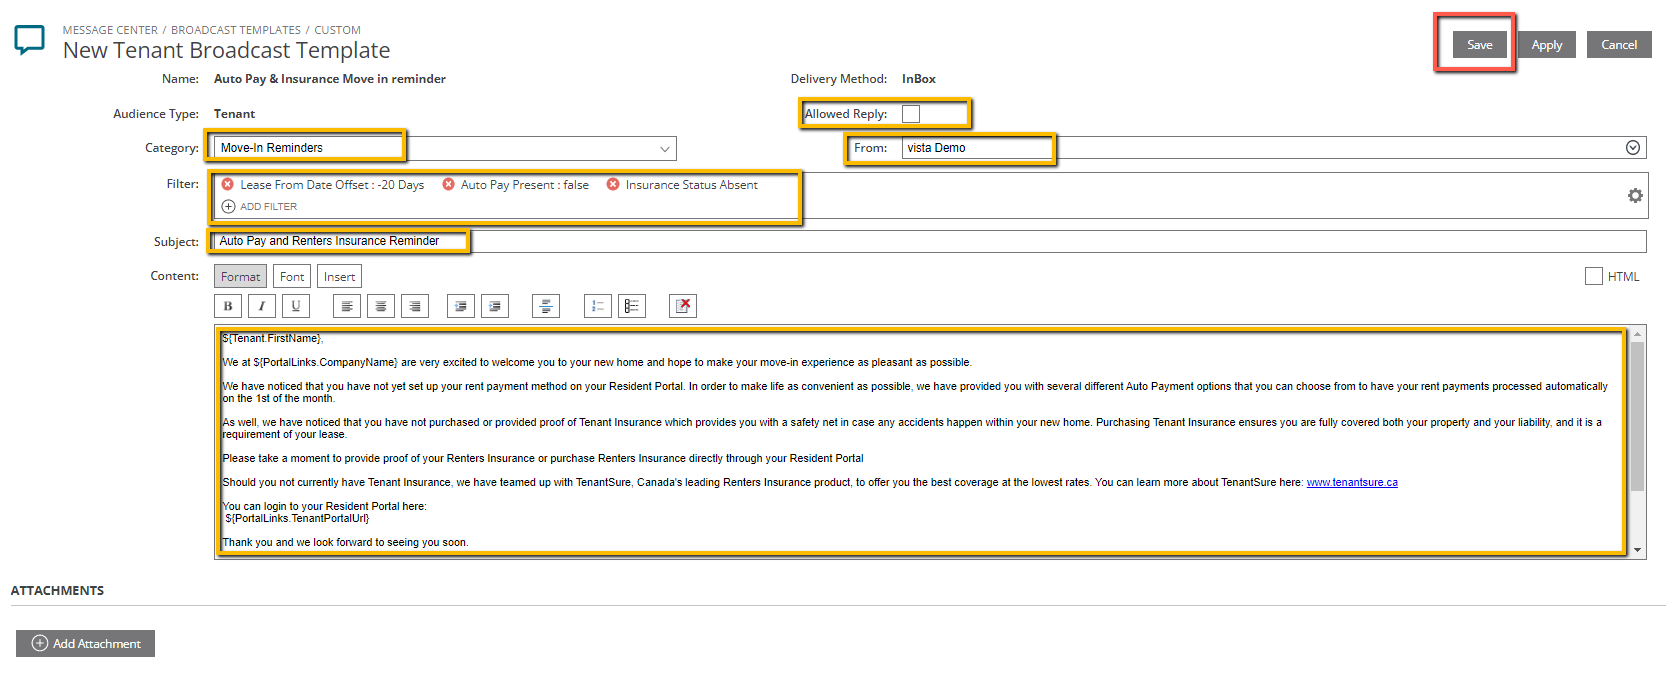Remove the Auto Pay Present filter

(x=449, y=184)
